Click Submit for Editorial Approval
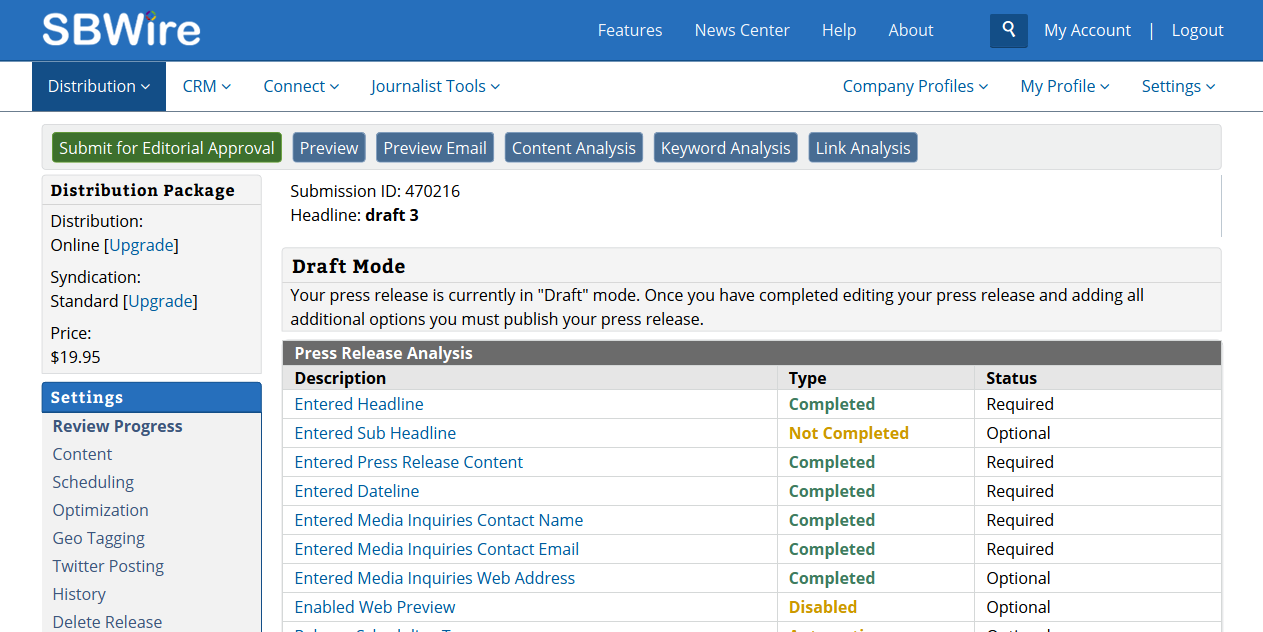This screenshot has height=632, width=1263. point(167,148)
